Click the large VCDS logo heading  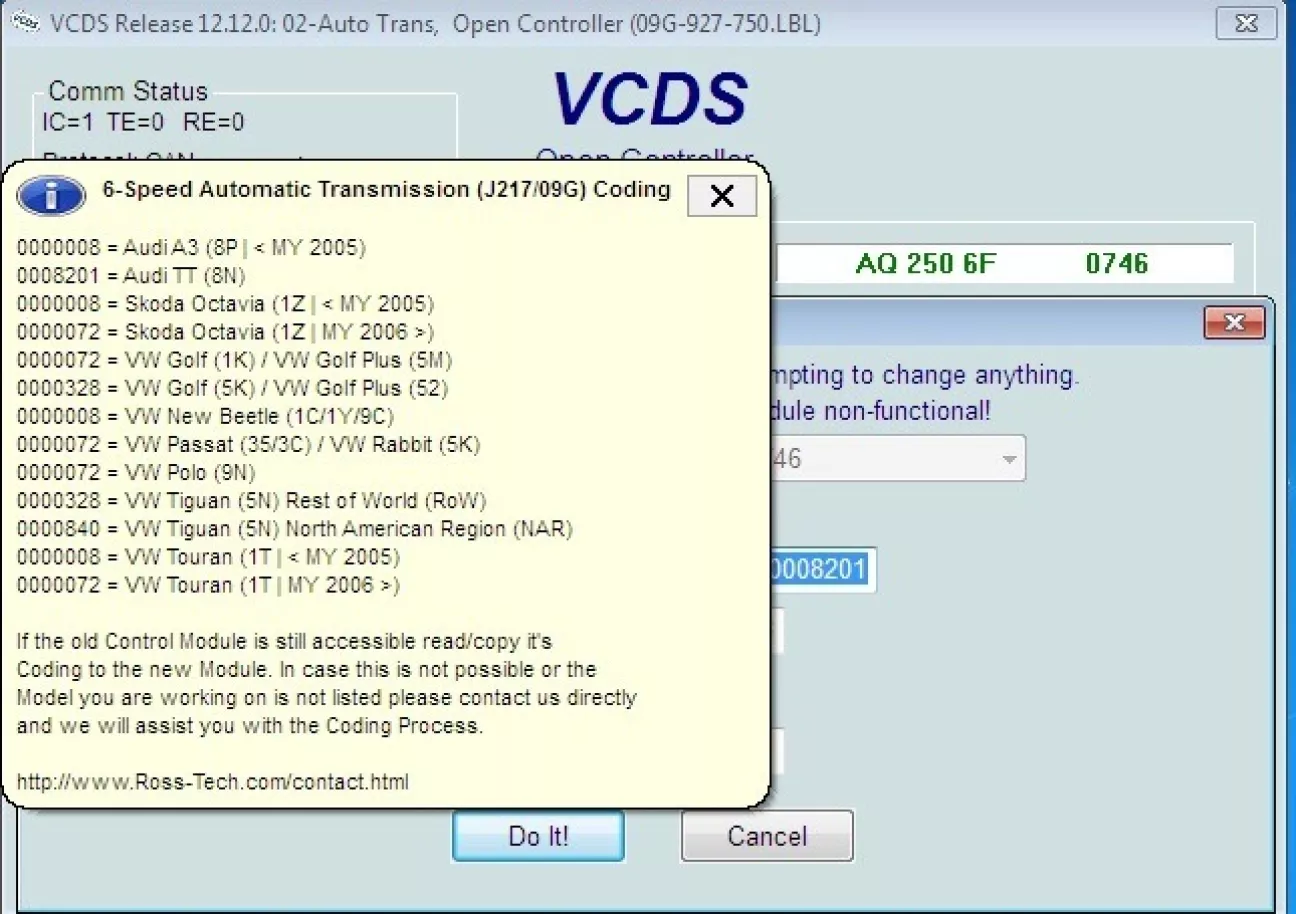point(649,100)
